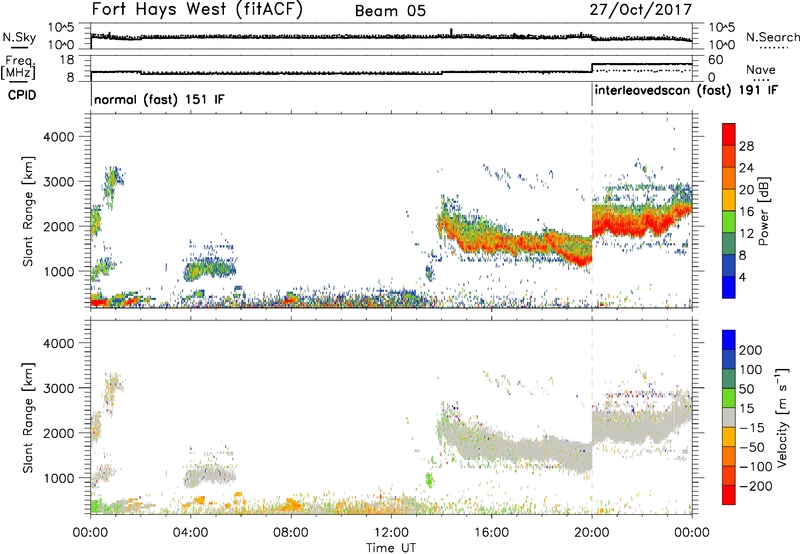800x554 pixels.
Task: Pick the red bottom segment of the velocity colorbar
Action: pyautogui.click(x=729, y=495)
